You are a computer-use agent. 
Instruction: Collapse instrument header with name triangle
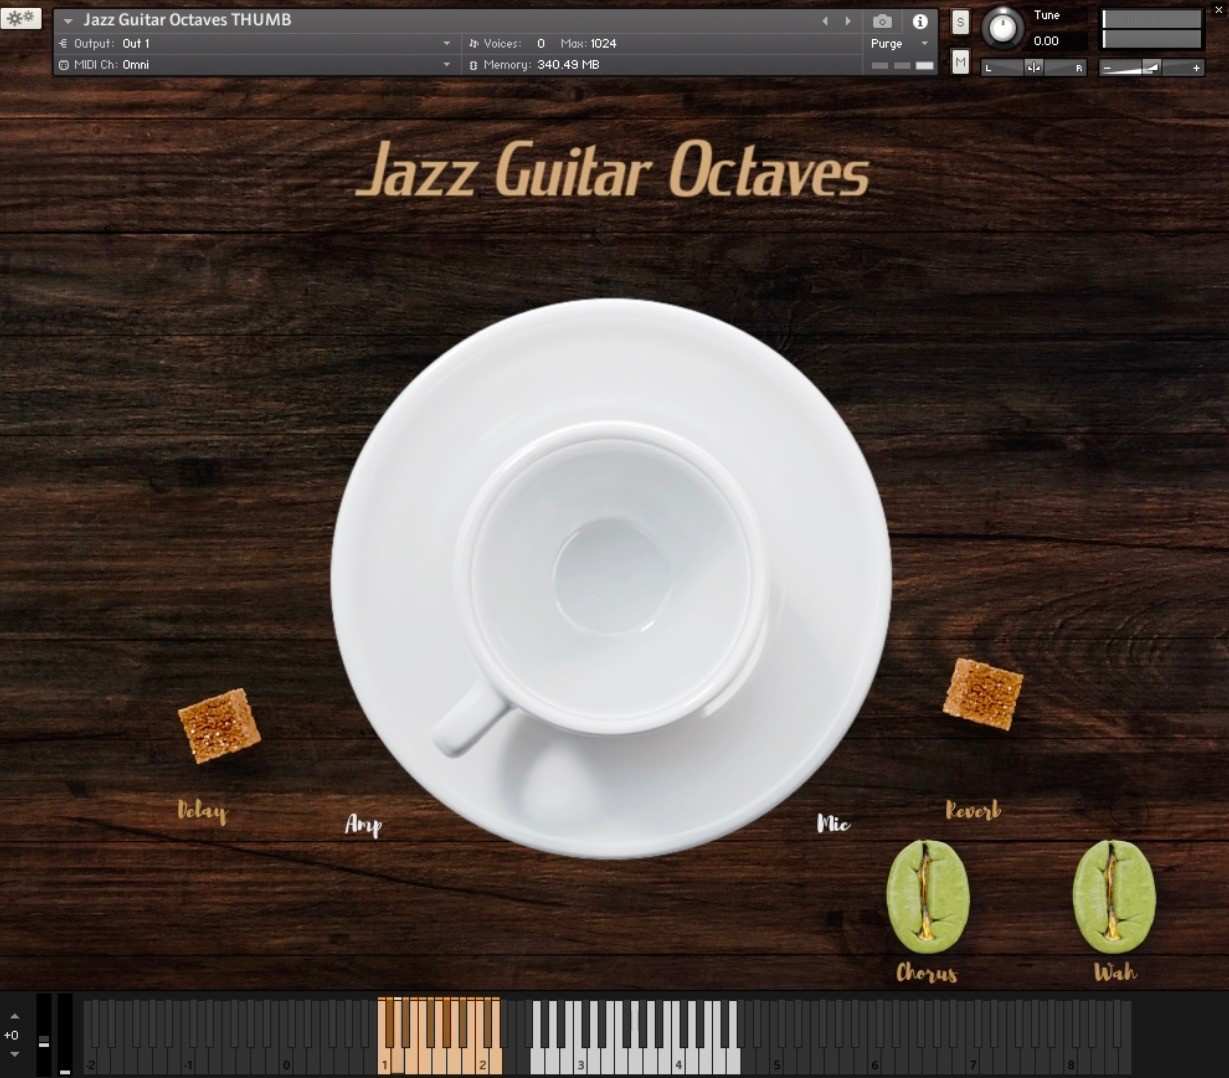[68, 20]
